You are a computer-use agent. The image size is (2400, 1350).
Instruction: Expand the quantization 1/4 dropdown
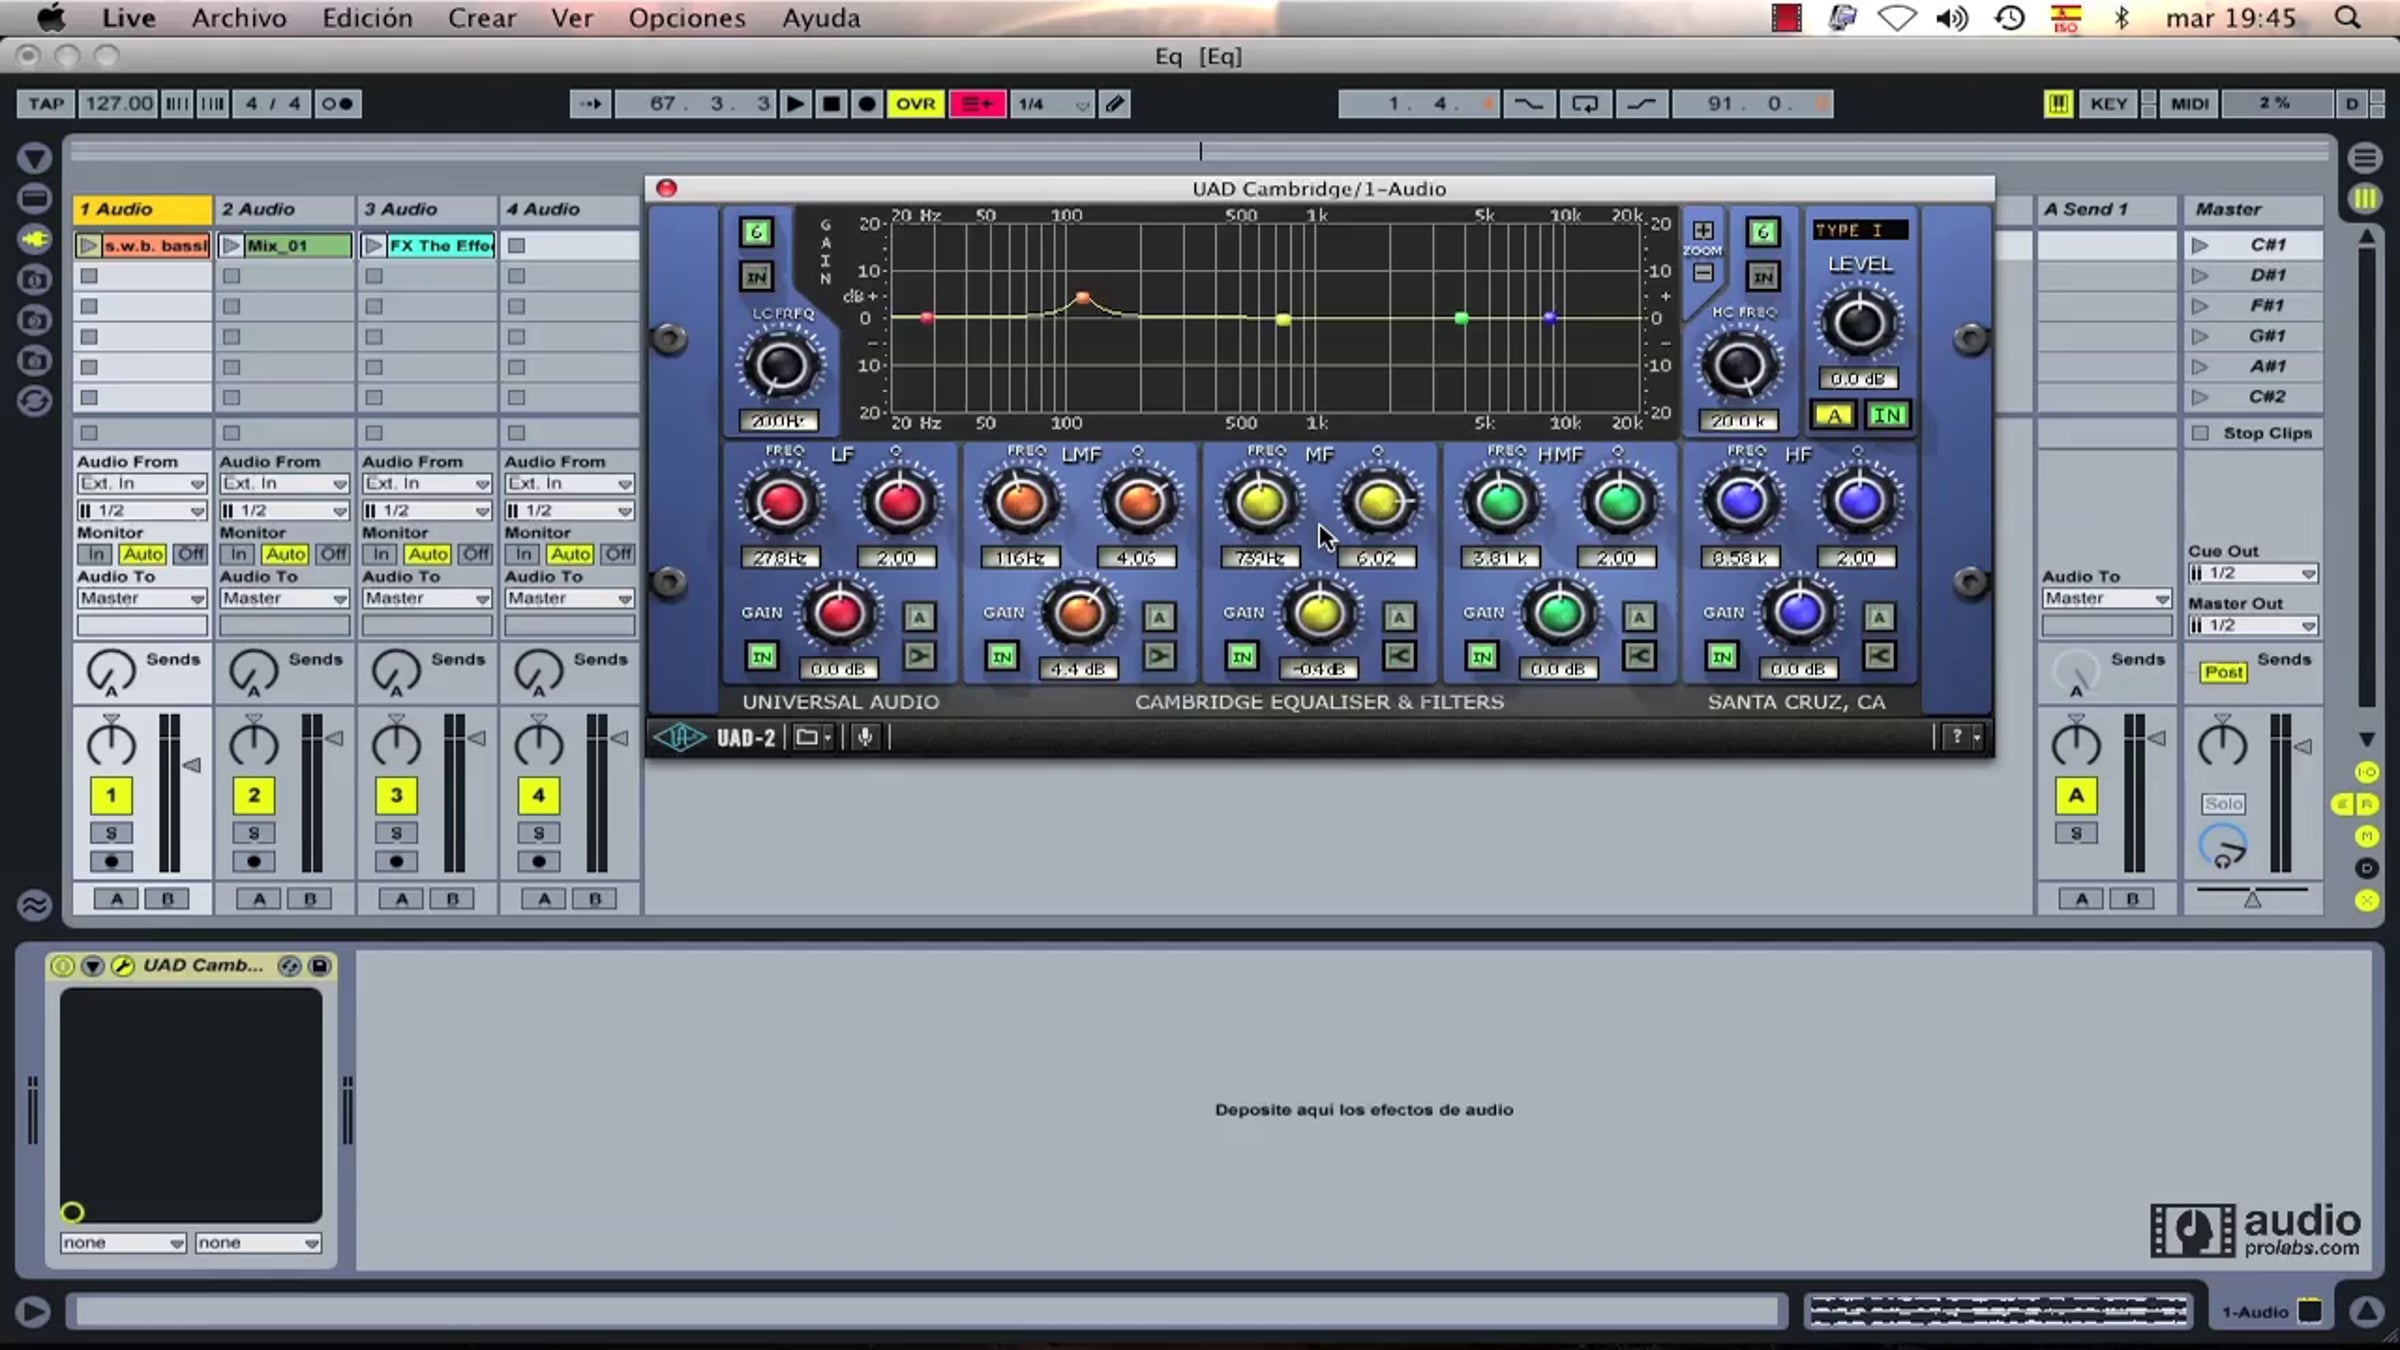(x=1052, y=104)
